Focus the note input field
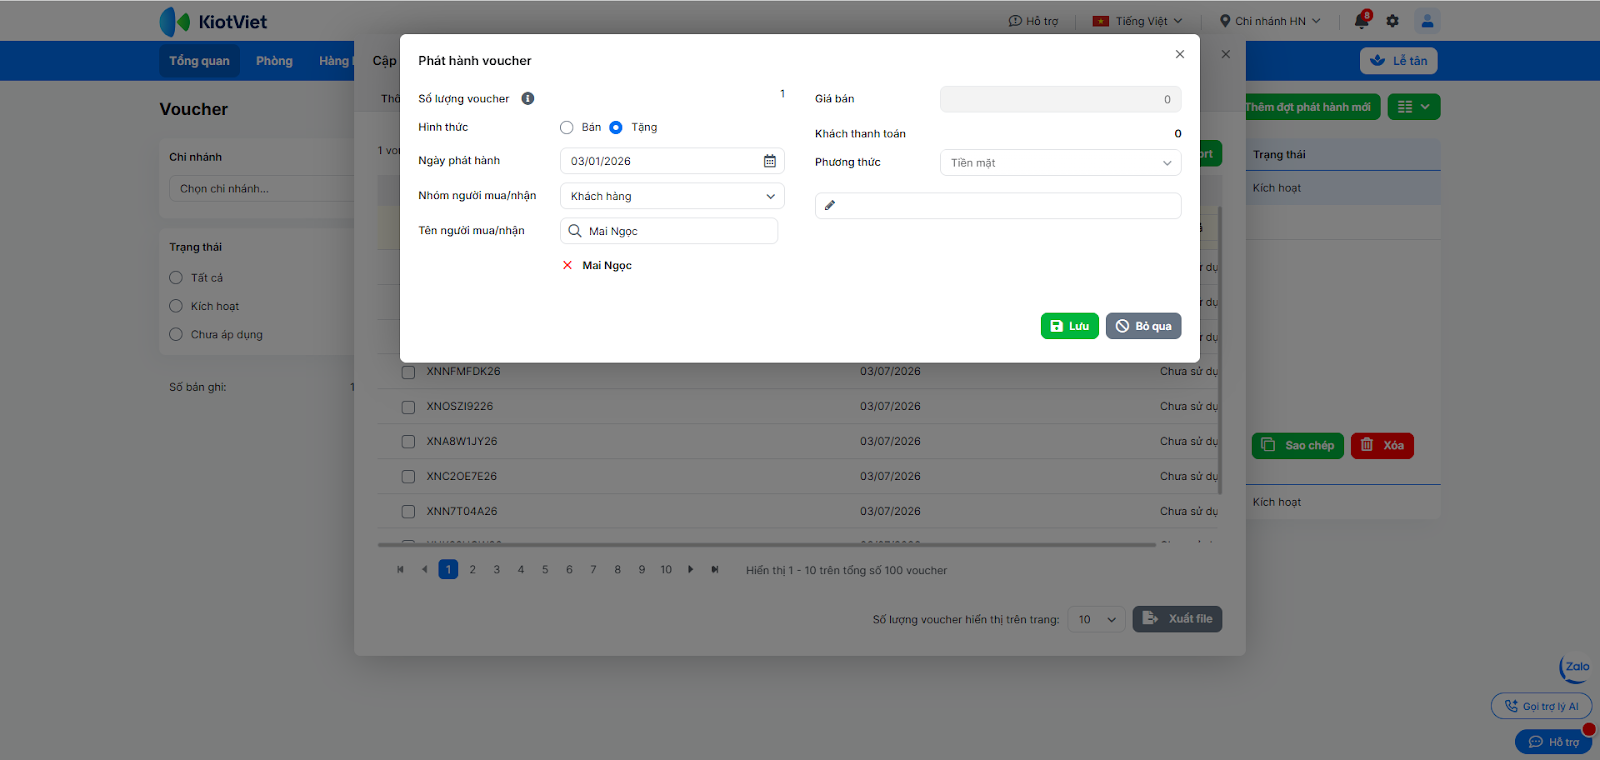1600x760 pixels. pyautogui.click(x=998, y=206)
